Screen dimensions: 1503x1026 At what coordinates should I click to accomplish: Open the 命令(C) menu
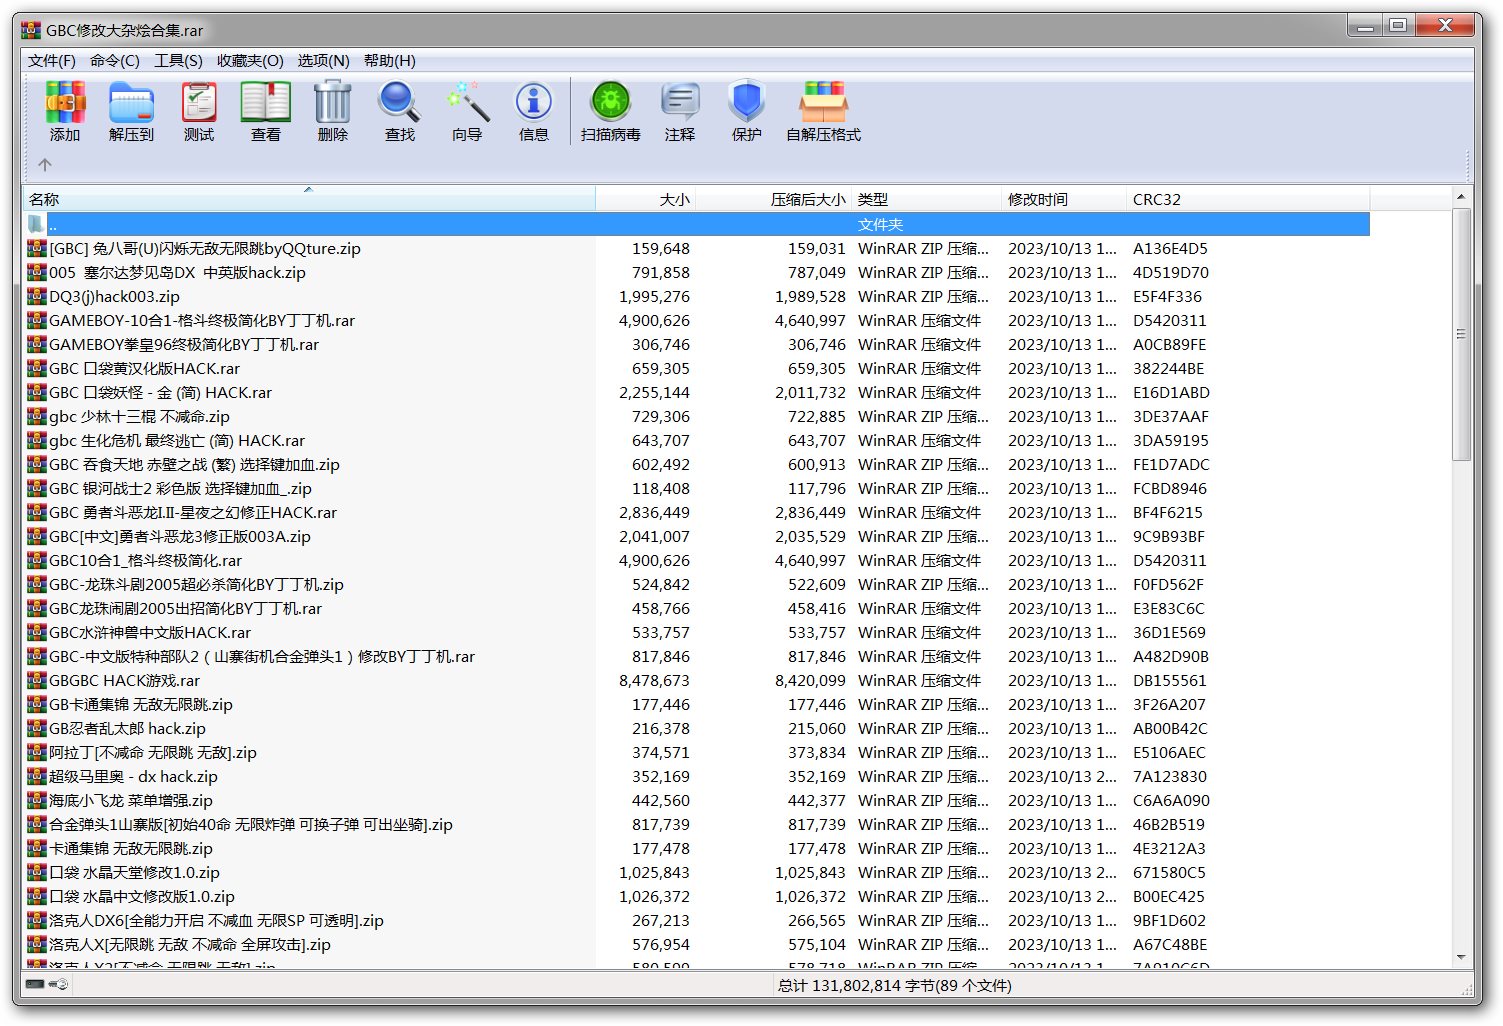tap(115, 61)
